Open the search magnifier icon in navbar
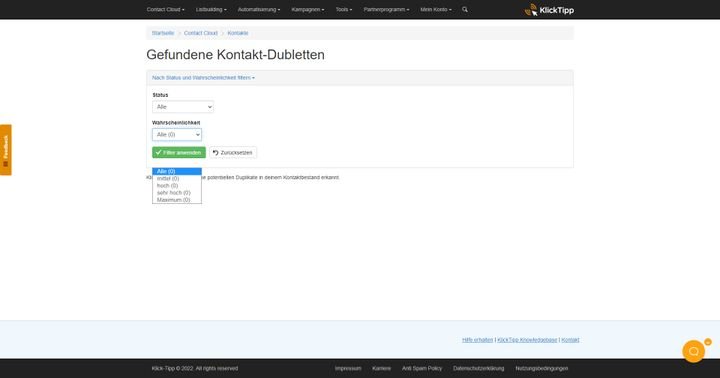This screenshot has width=720, height=378. pos(465,9)
